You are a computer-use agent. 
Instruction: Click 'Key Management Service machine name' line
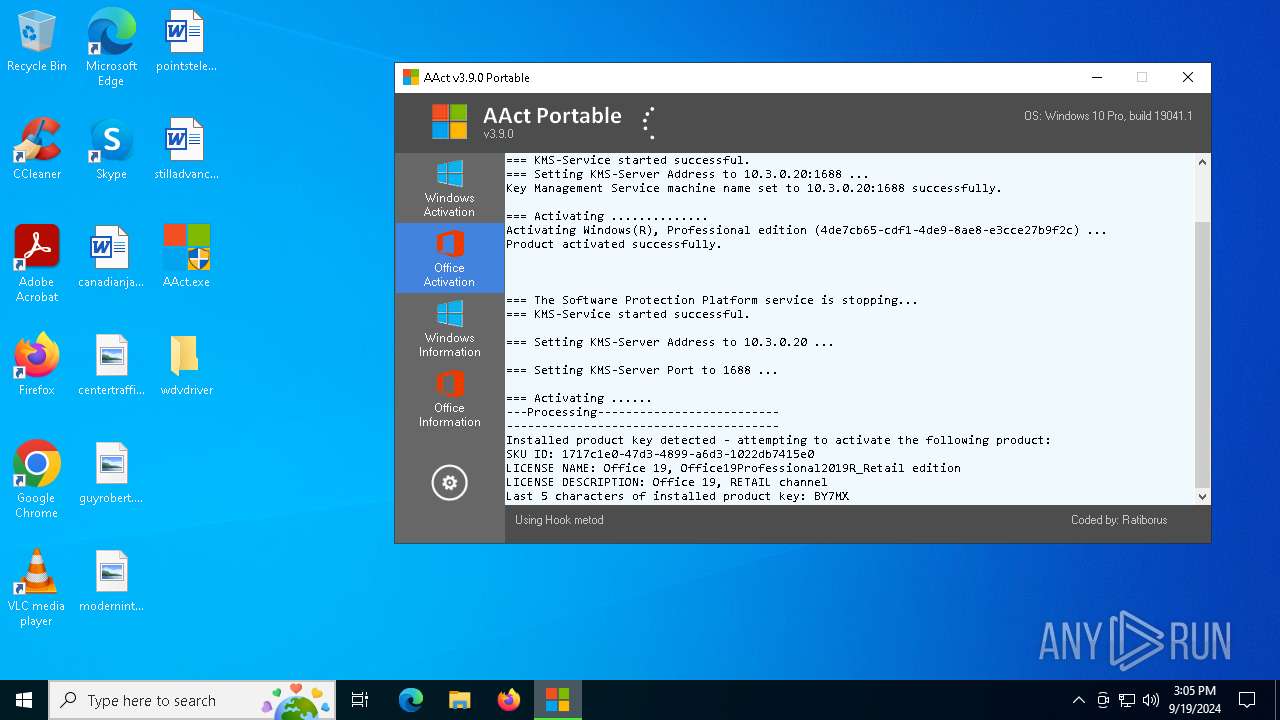(x=754, y=188)
